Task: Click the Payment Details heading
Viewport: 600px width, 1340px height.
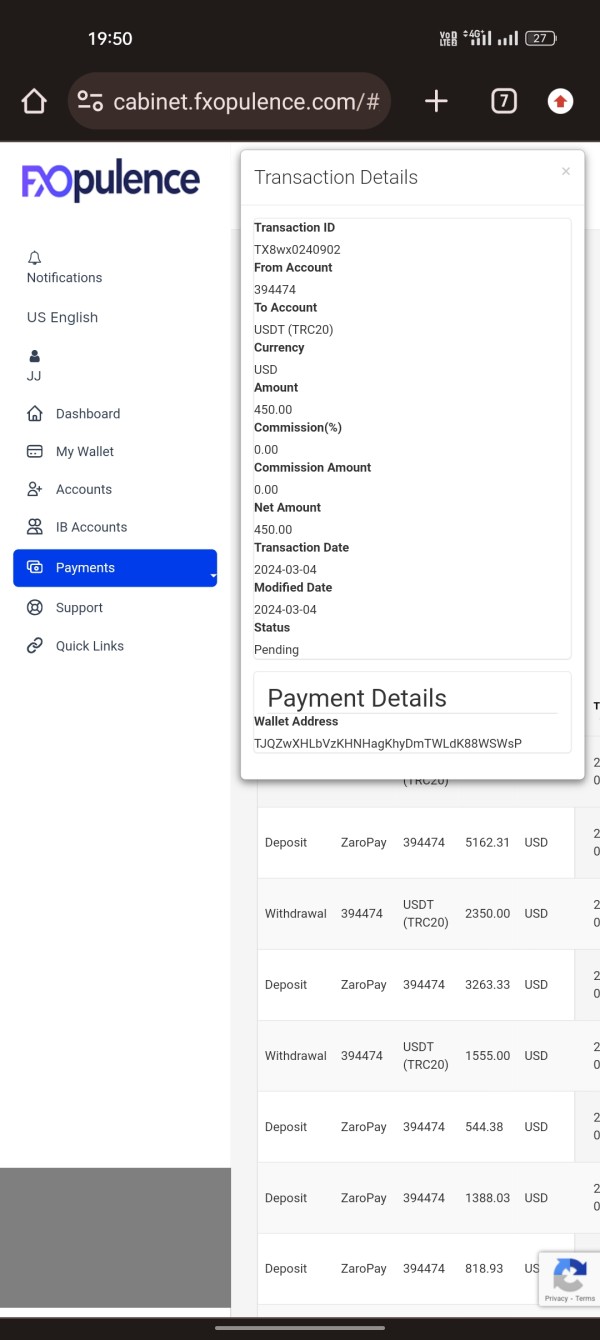Action: (x=357, y=698)
